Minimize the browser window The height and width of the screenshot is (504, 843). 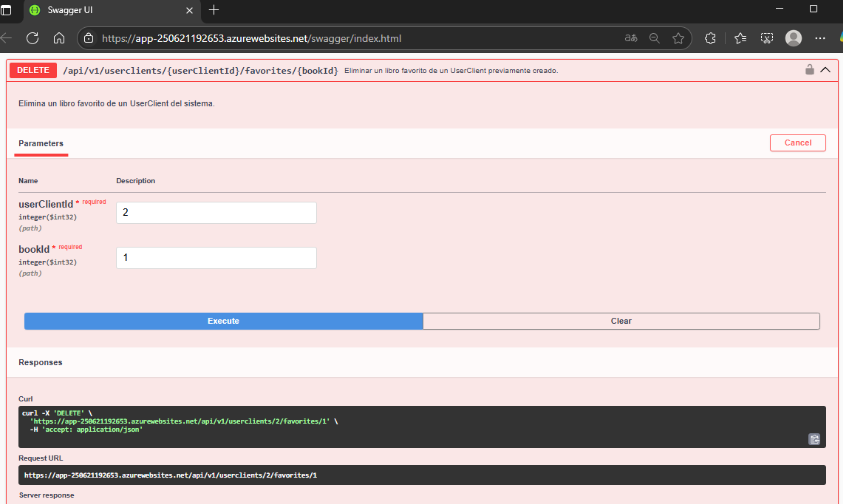(780, 9)
